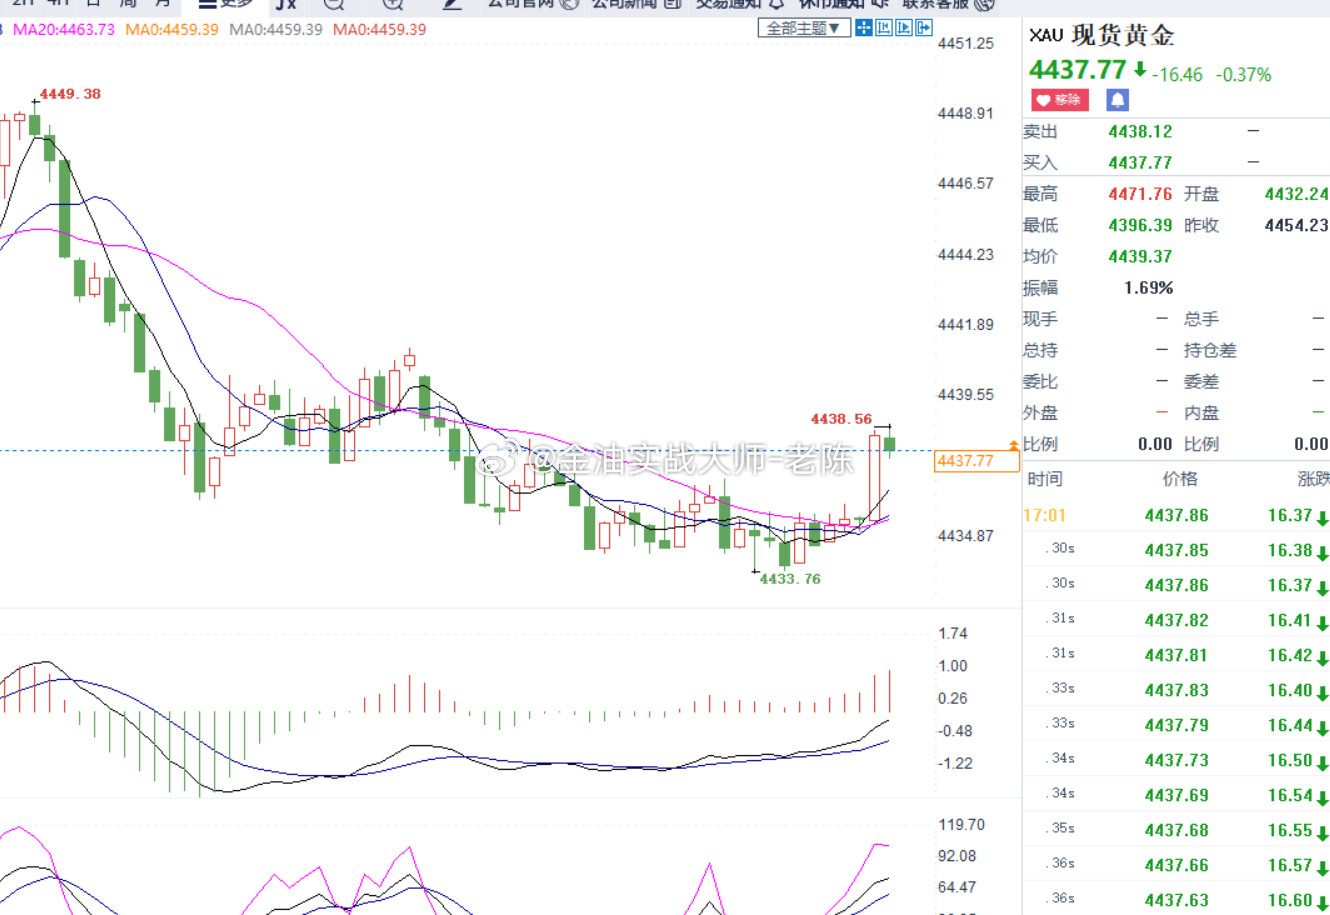
Task: Click the 买入 price 4437.77
Action: click(x=1140, y=163)
